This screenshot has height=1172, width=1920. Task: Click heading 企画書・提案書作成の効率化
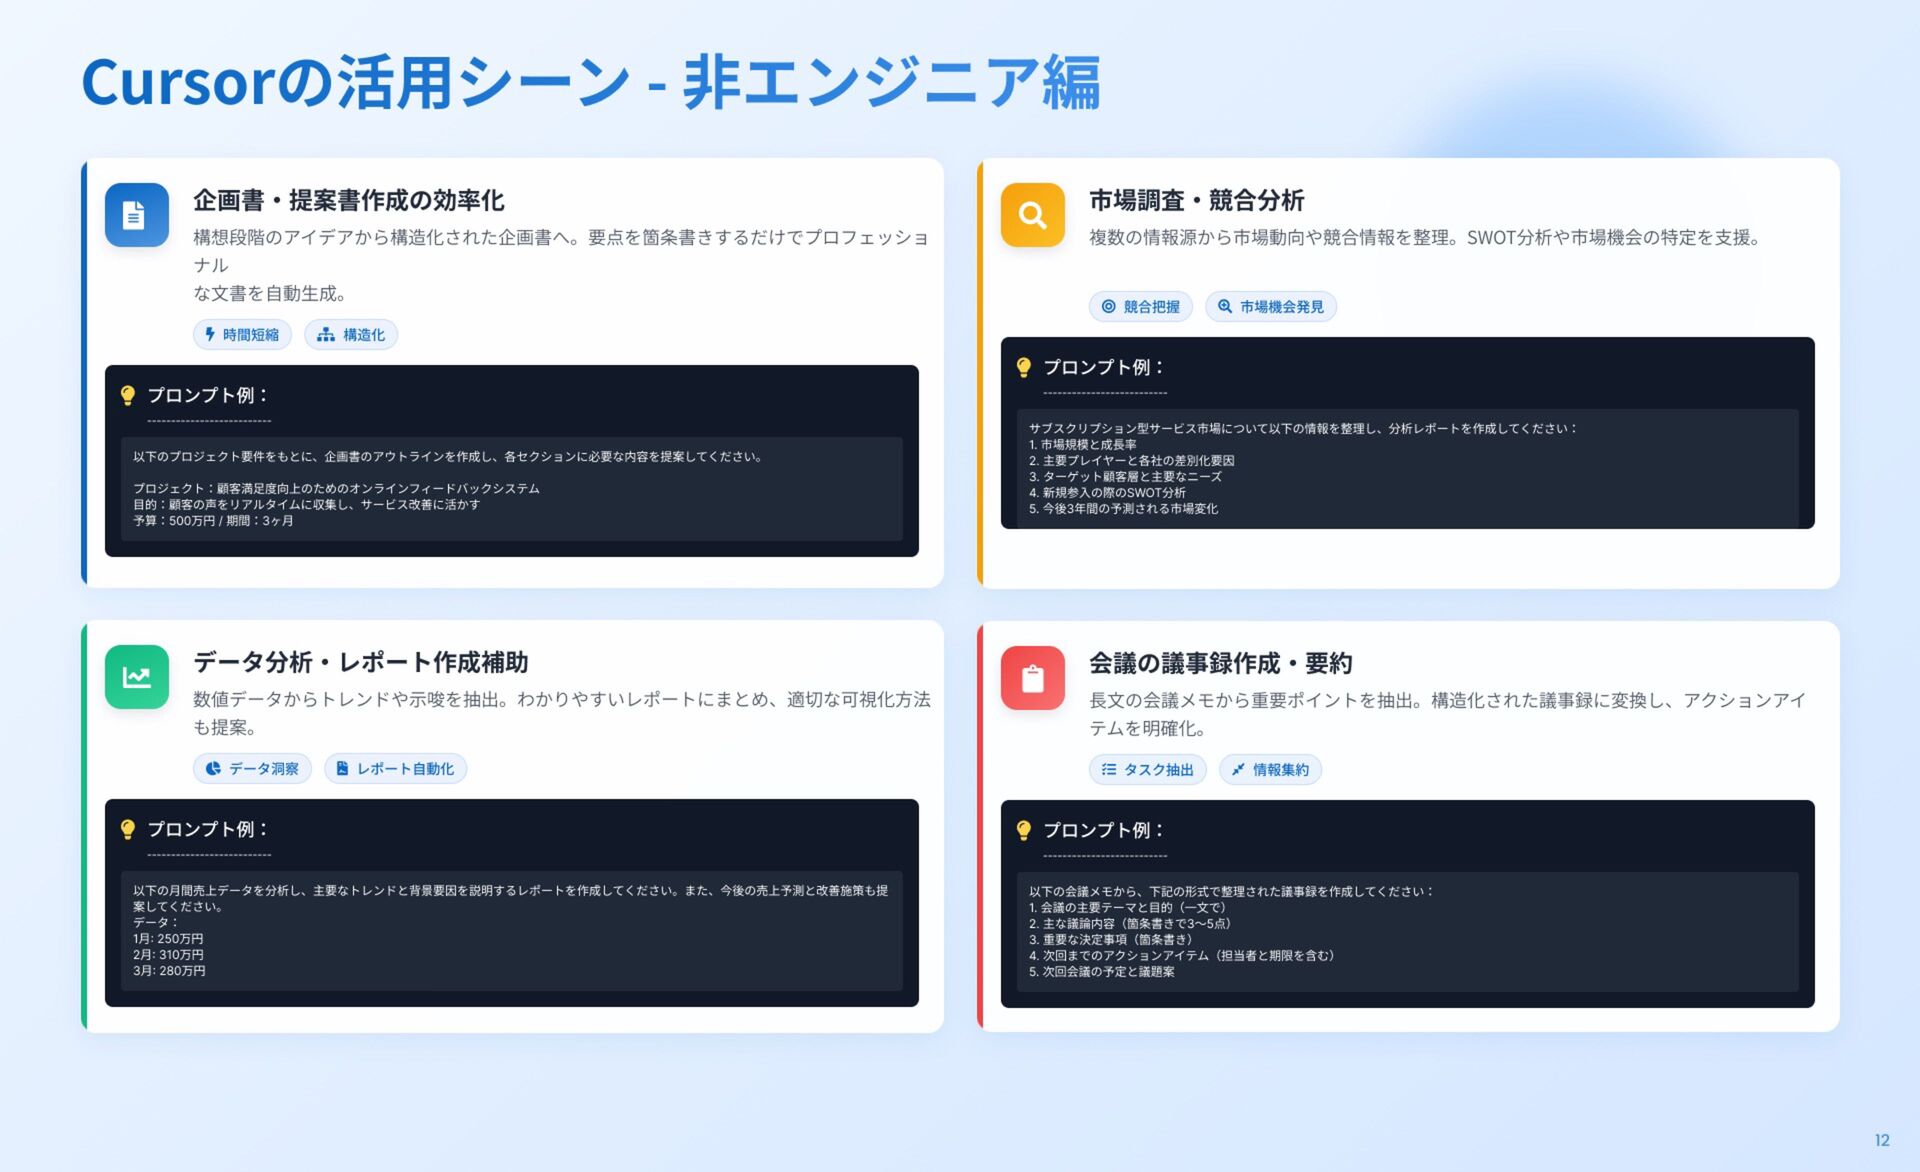pos(349,200)
